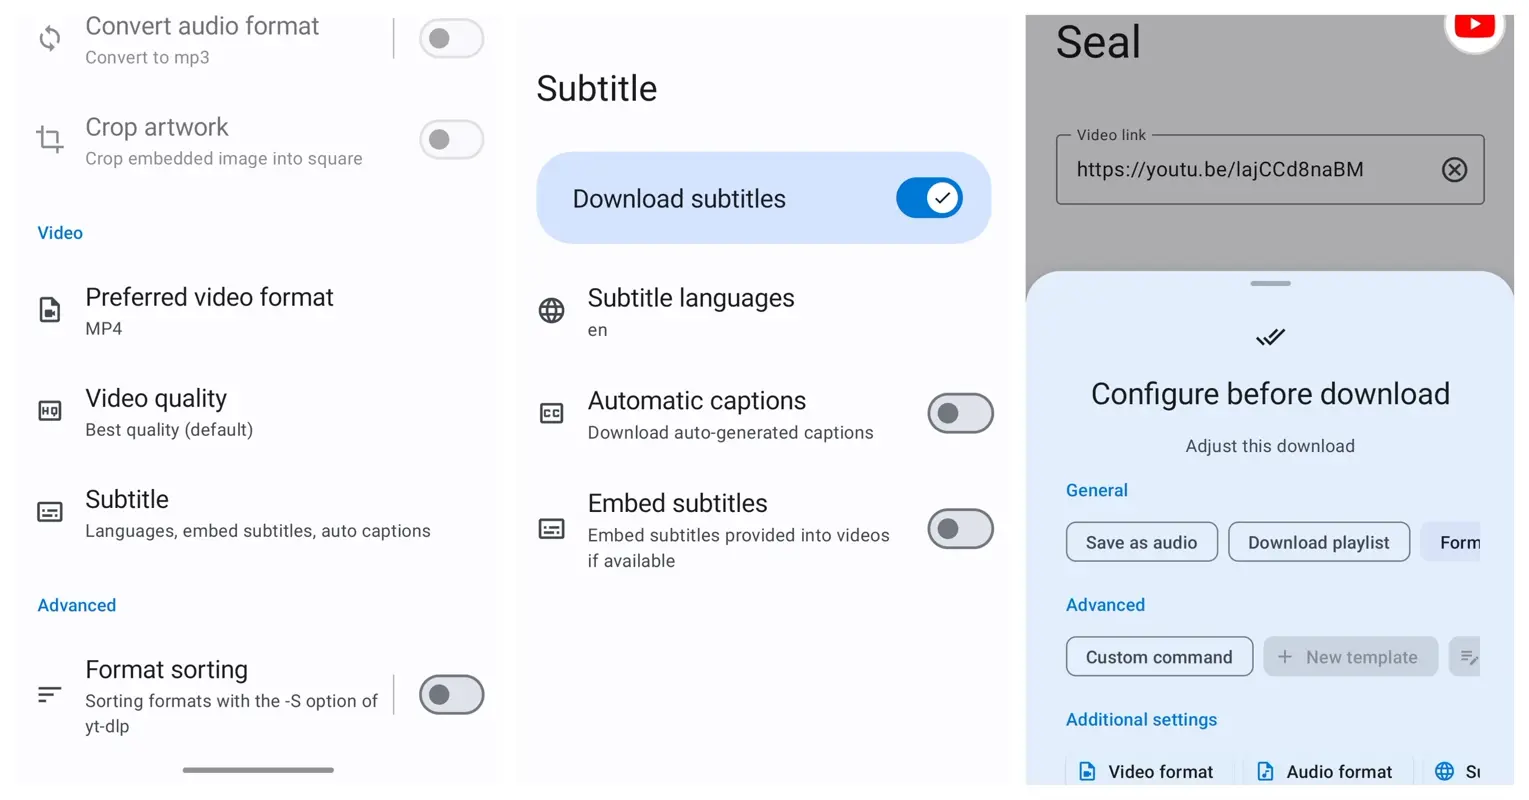Enable the Automatic captions toggle
This screenshot has height=800, width=1529.
tap(960, 413)
